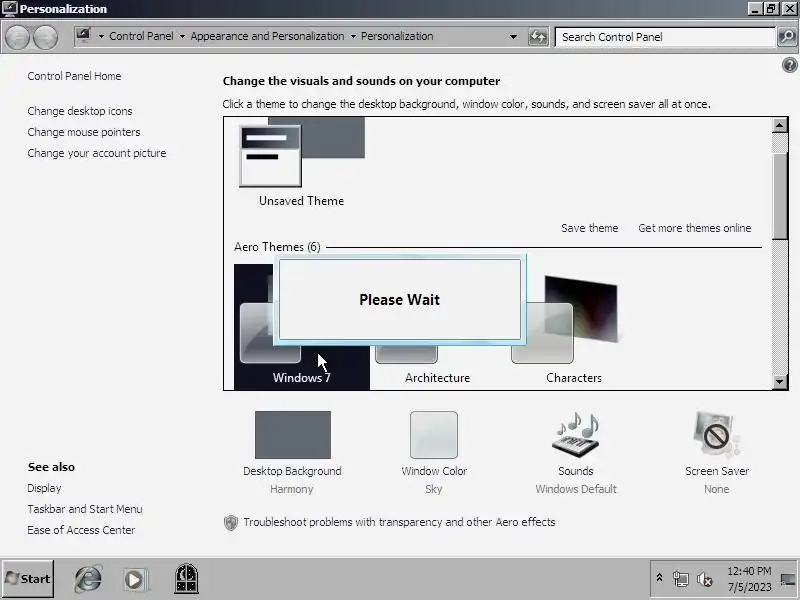The height and width of the screenshot is (600, 800).
Task: Click in the Search Control Panel field
Action: coord(665,37)
